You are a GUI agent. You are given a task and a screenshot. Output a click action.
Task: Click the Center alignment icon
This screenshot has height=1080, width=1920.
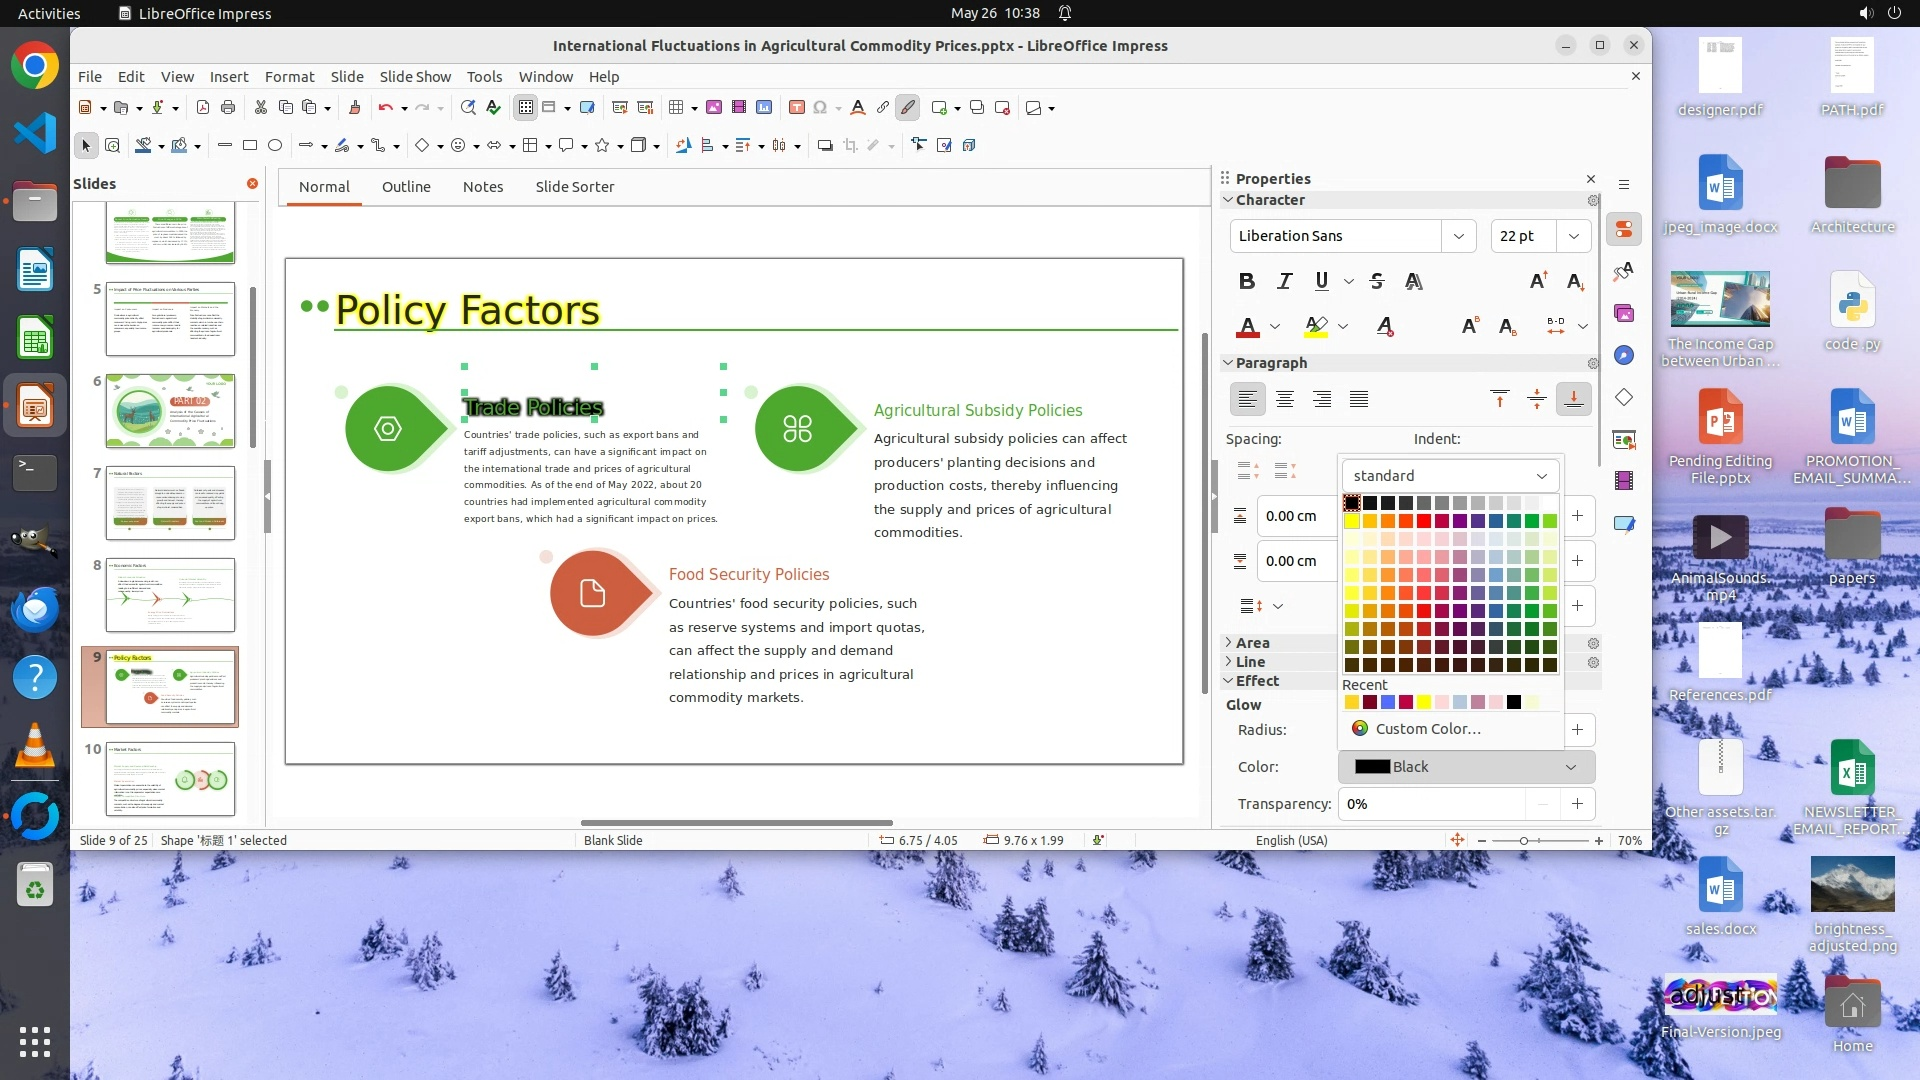pyautogui.click(x=1285, y=399)
